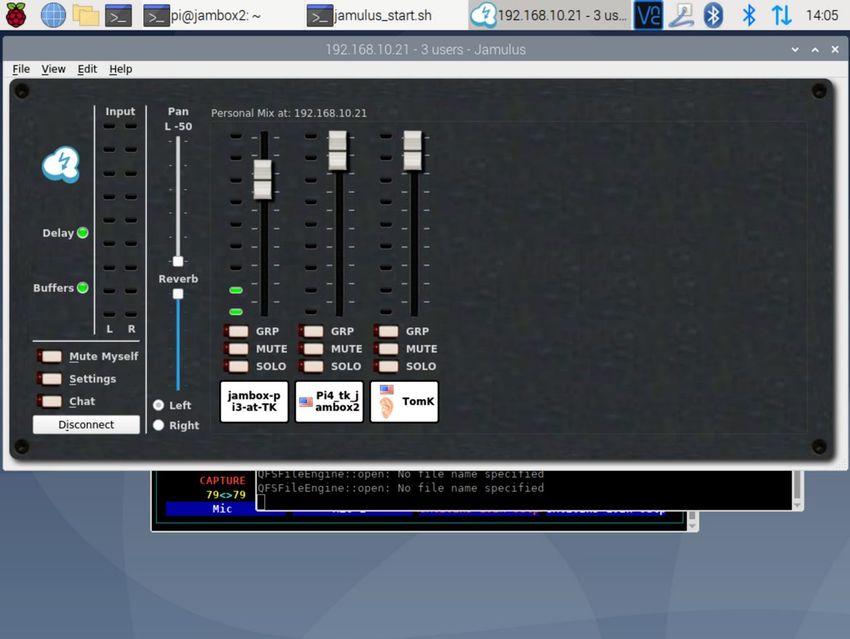Screen dimensions: 850x639
Task: Mute the jambox-pi3-at-TK channel
Action: point(236,348)
